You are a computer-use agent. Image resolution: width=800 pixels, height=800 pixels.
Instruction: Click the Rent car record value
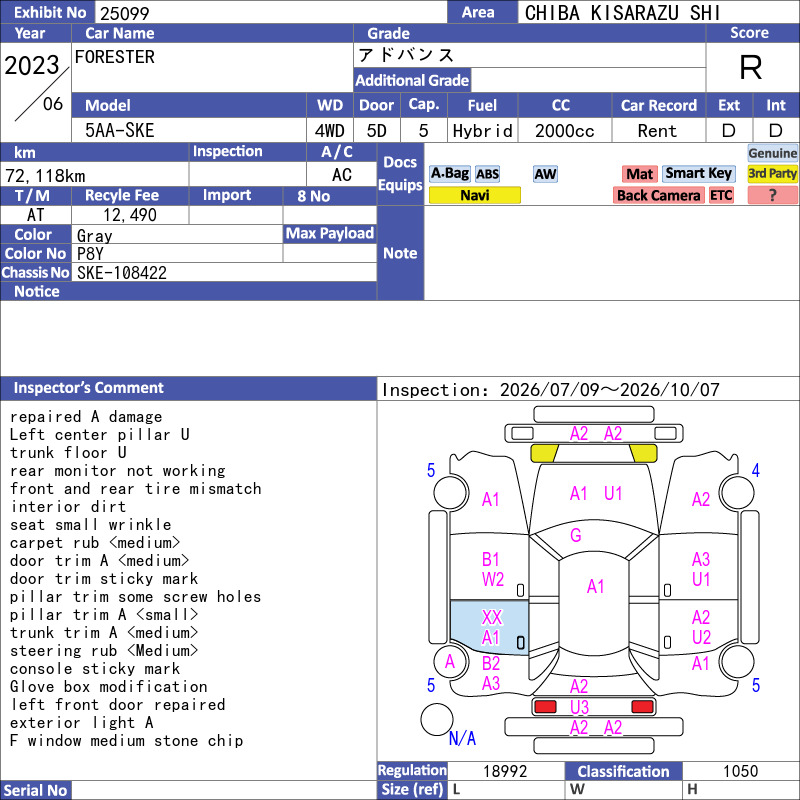(657, 131)
